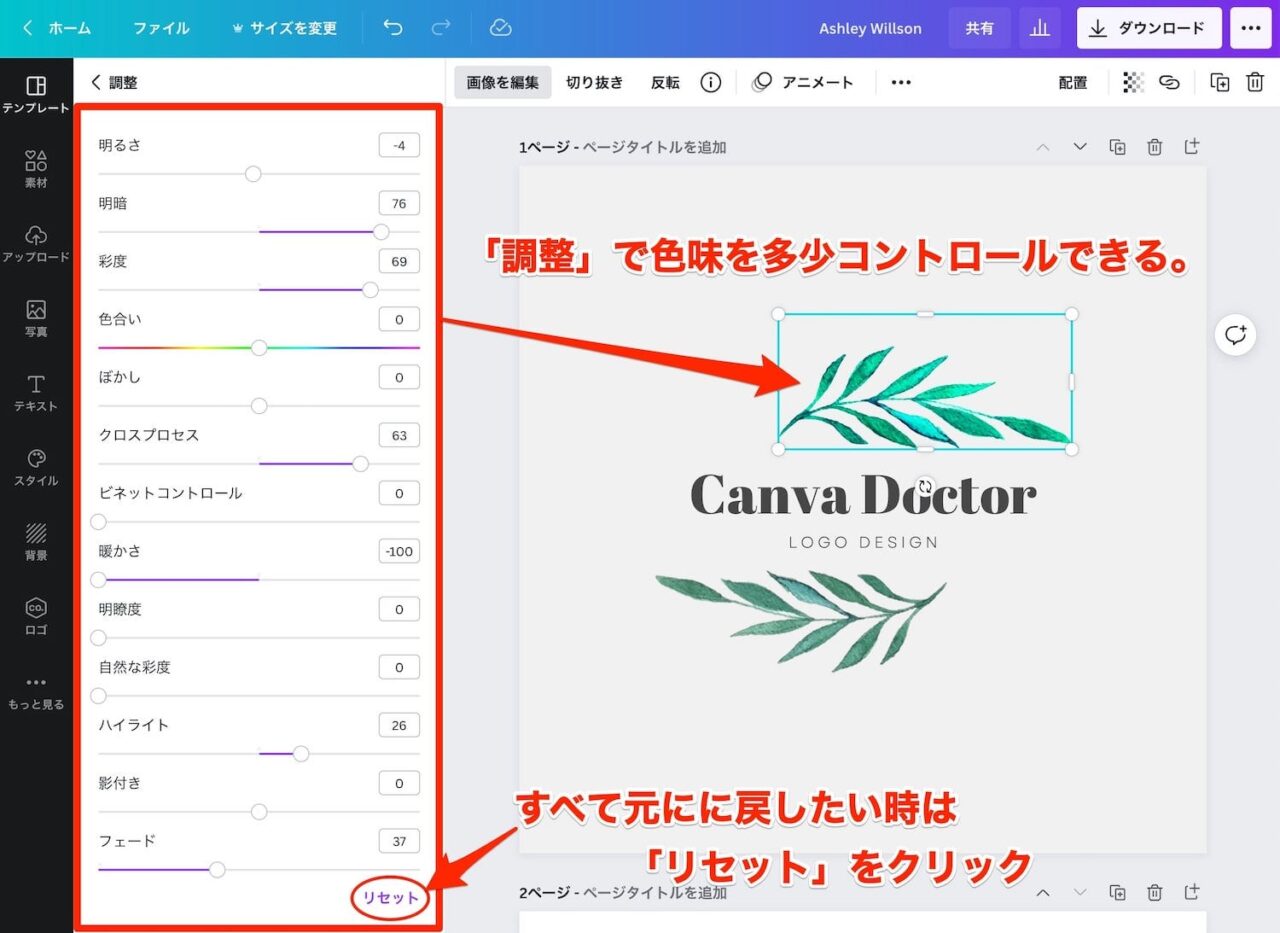Click the 明るさ slider handle
The width and height of the screenshot is (1280, 933).
point(253,174)
